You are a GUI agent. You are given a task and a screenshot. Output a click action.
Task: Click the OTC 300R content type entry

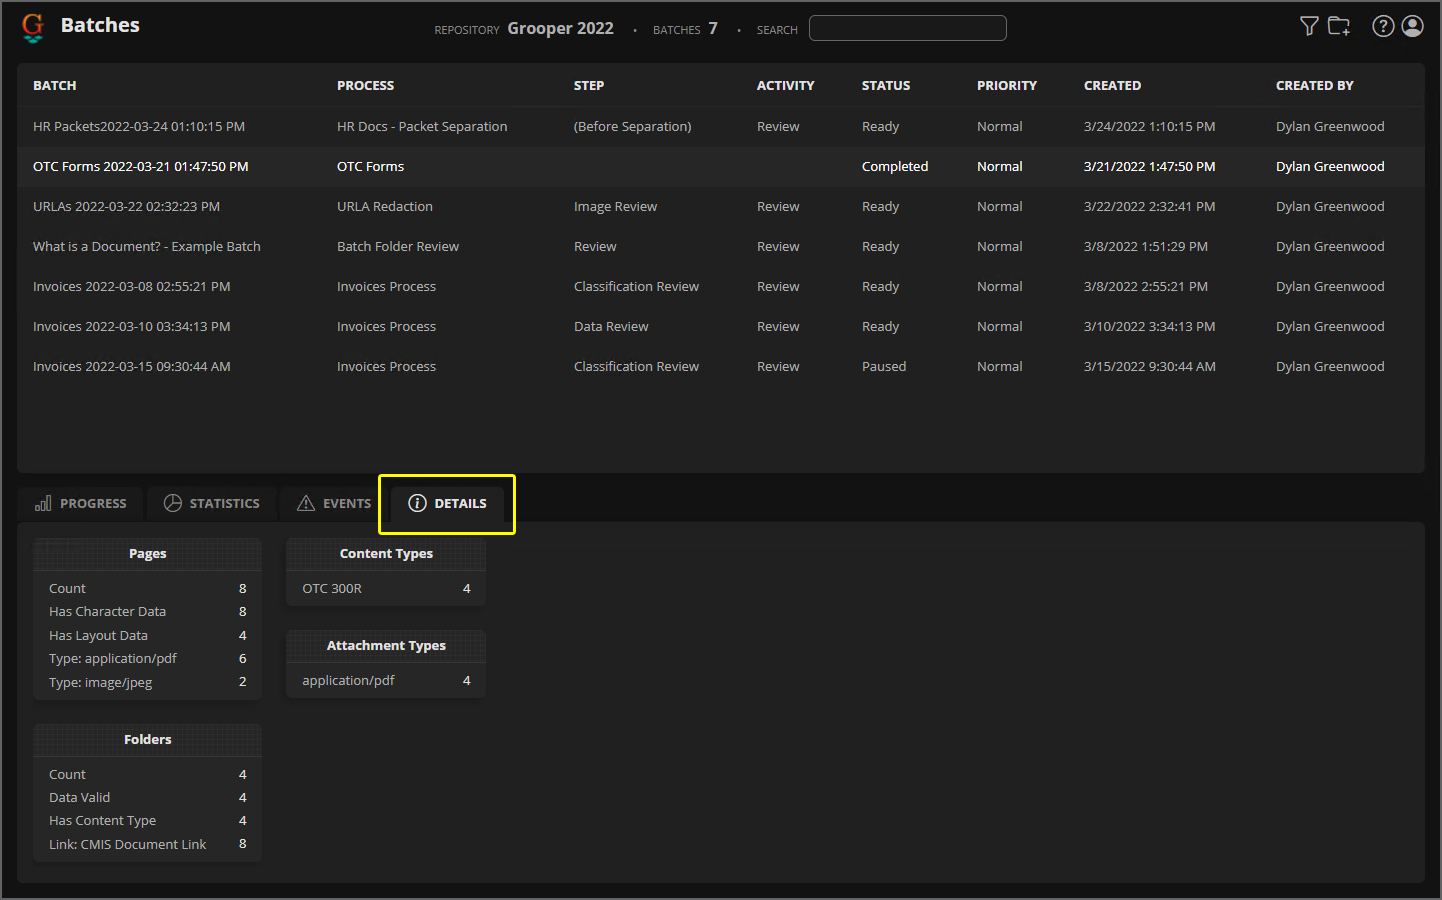coord(332,589)
